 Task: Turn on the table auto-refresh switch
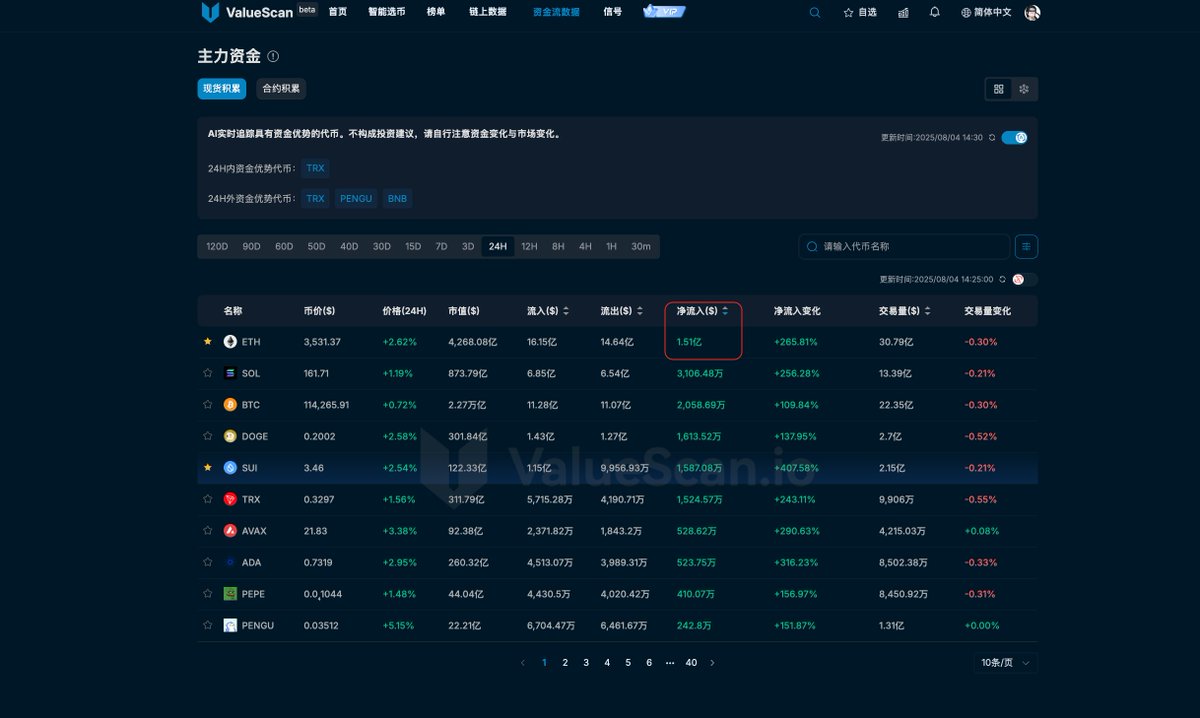[1024, 280]
